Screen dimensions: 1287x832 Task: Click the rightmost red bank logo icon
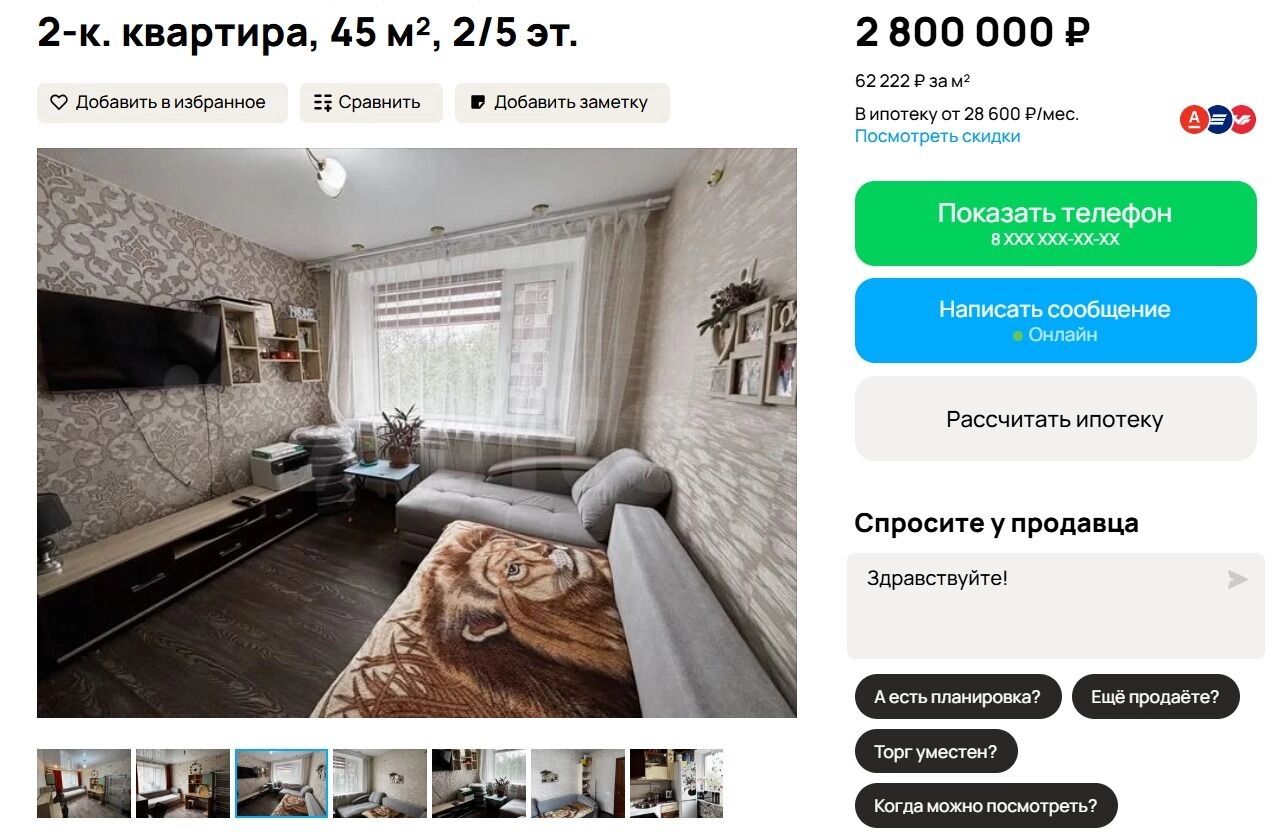click(1243, 119)
